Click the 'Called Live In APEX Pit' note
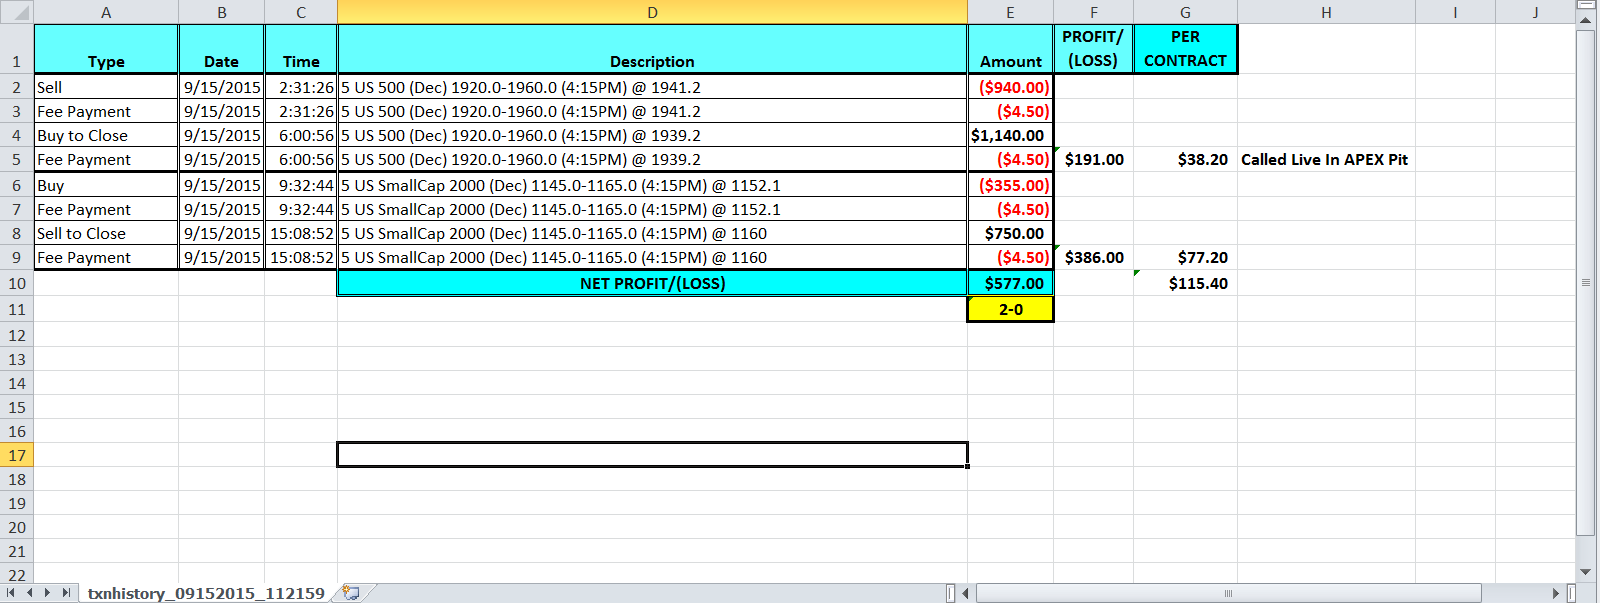This screenshot has height=603, width=1600. click(1324, 159)
